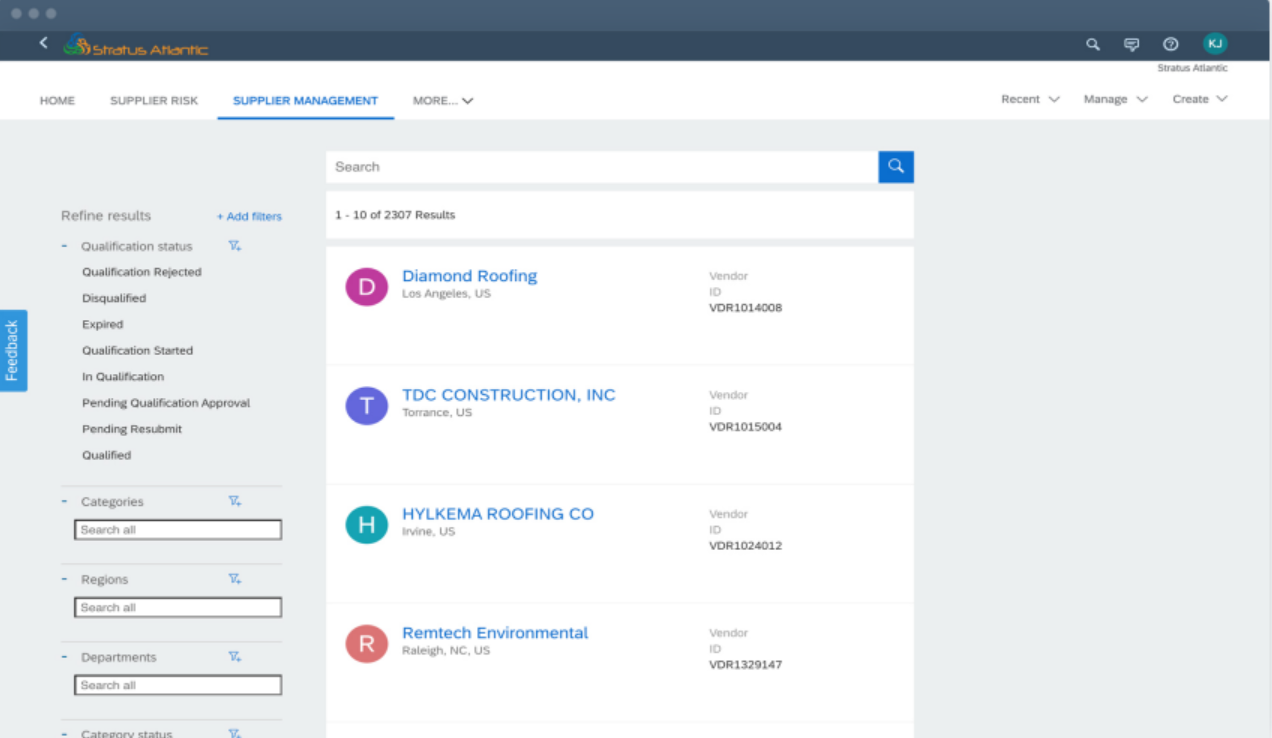Open Help via the question mark icon
1272x738 pixels.
point(1170,44)
